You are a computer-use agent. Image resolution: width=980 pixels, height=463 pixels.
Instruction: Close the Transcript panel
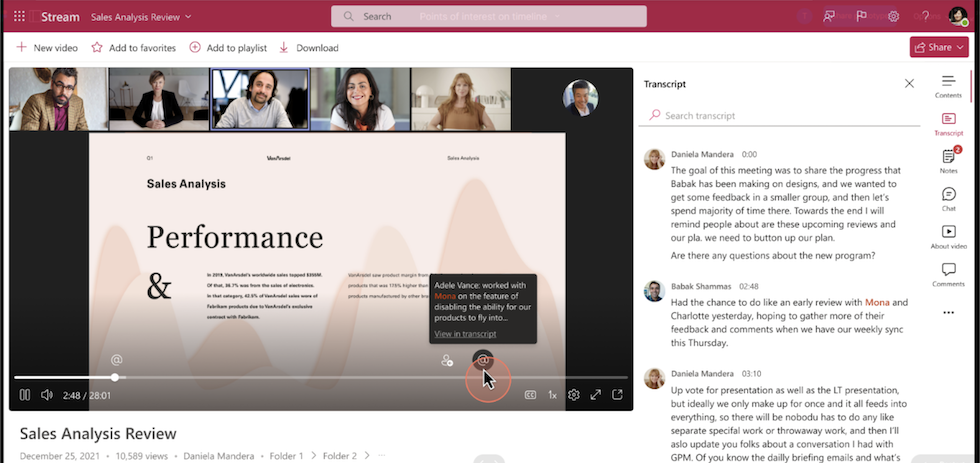click(x=909, y=84)
